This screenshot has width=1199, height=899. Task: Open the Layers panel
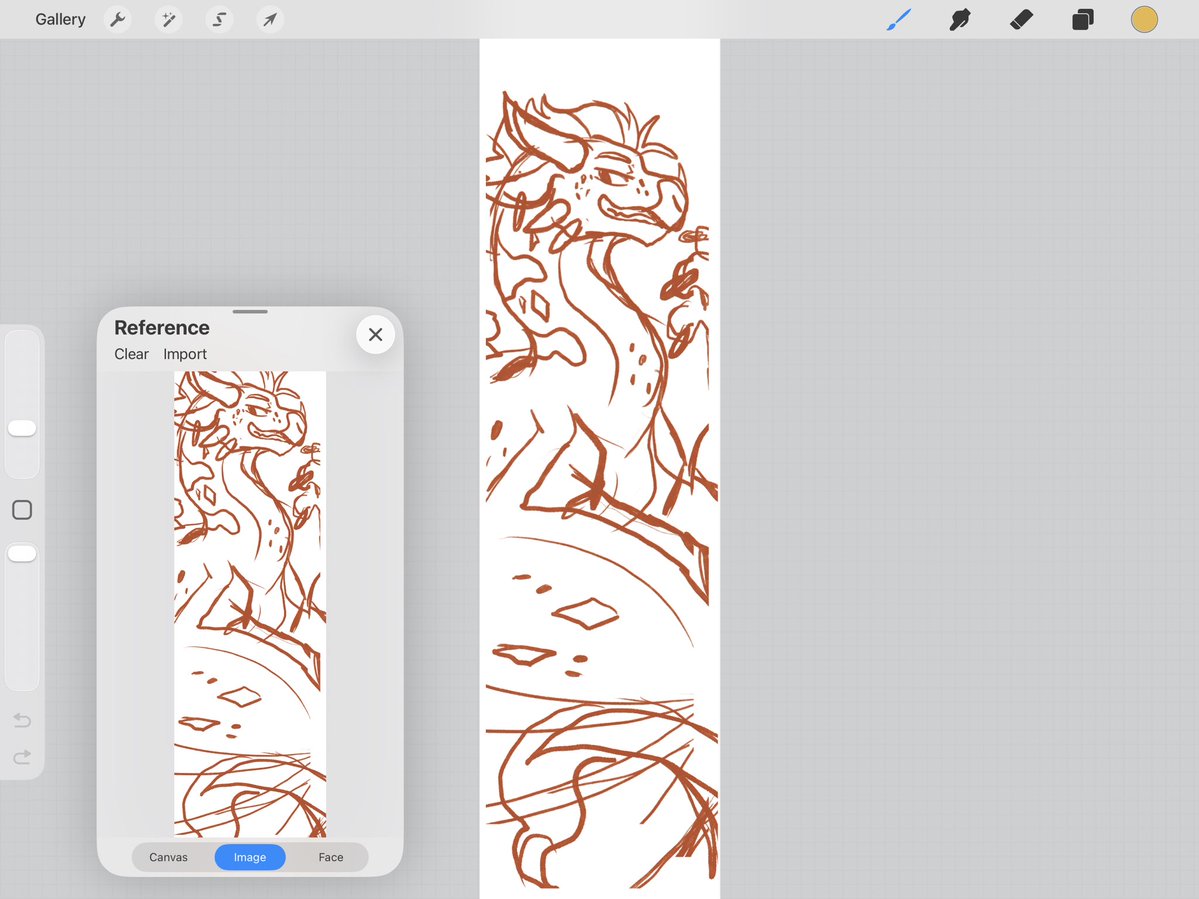pos(1083,19)
